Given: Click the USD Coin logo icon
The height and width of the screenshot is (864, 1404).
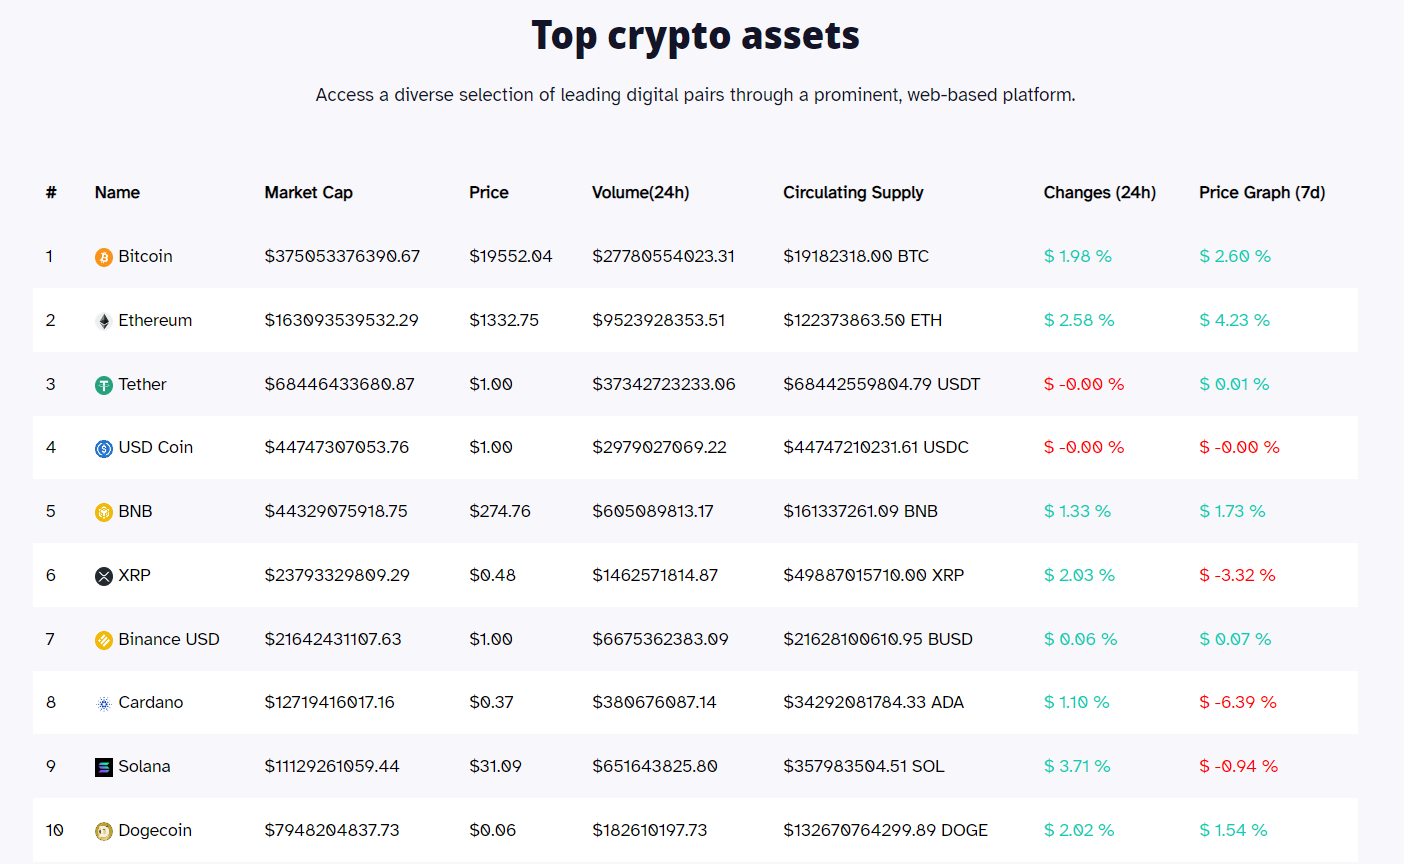Looking at the screenshot, I should (x=104, y=448).
